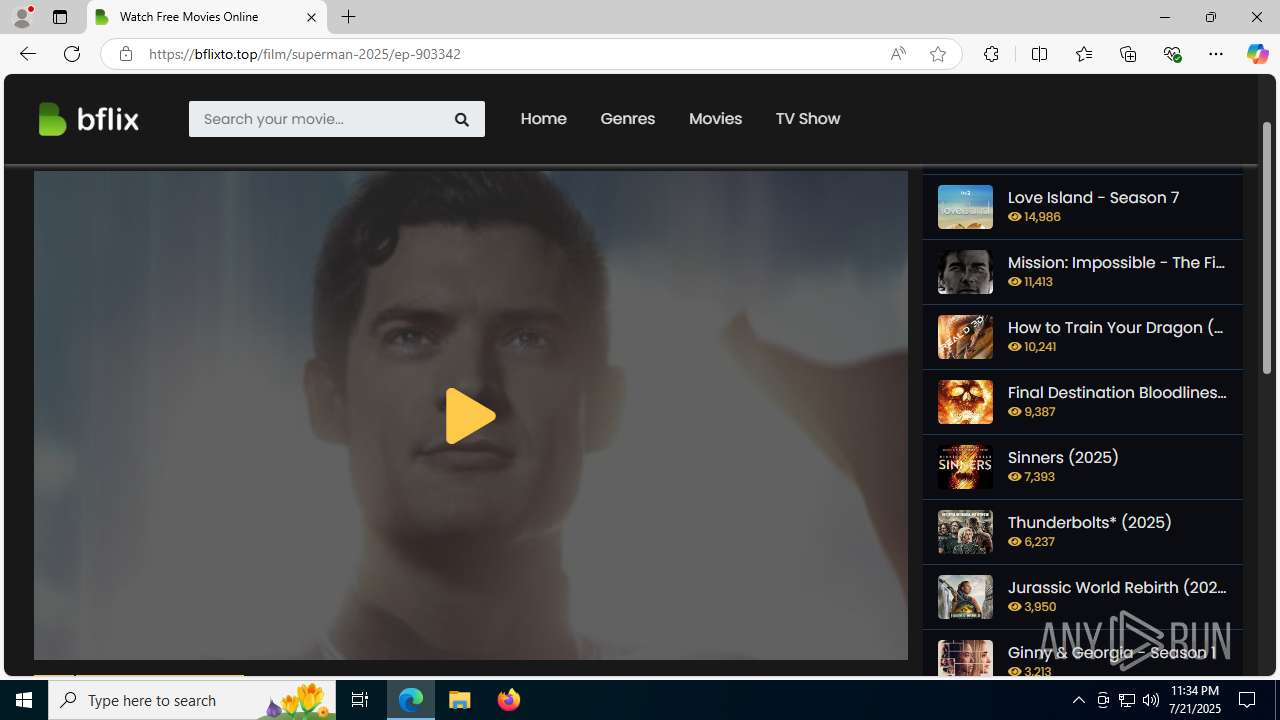Click view count 3,950
This screenshot has height=720, width=1280.
click(x=1032, y=607)
